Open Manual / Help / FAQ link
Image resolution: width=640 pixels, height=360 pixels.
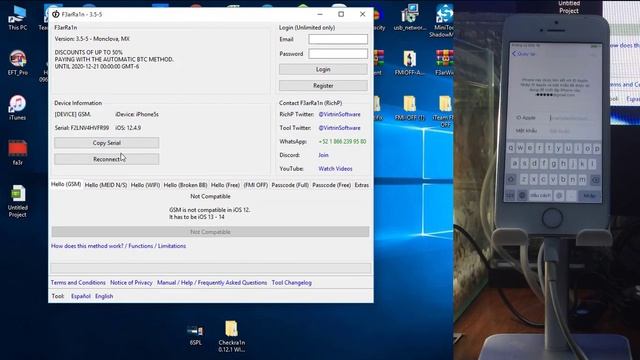click(212, 282)
